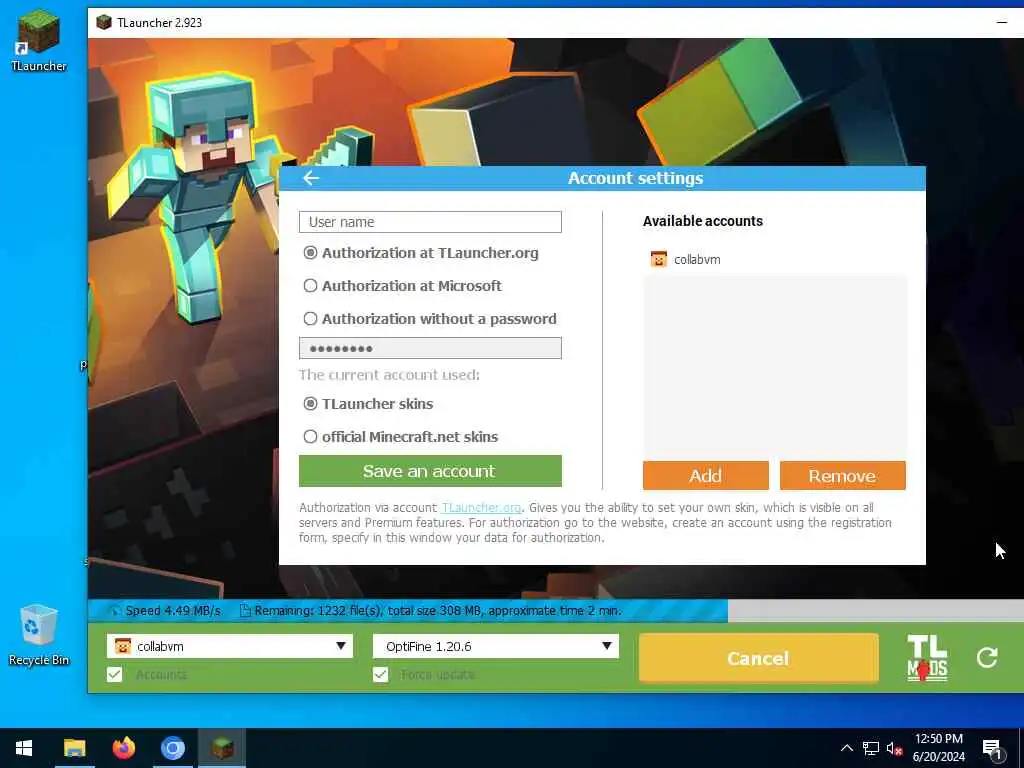Click the TLauncher taskbar icon
1024x768 pixels.
[x=222, y=748]
